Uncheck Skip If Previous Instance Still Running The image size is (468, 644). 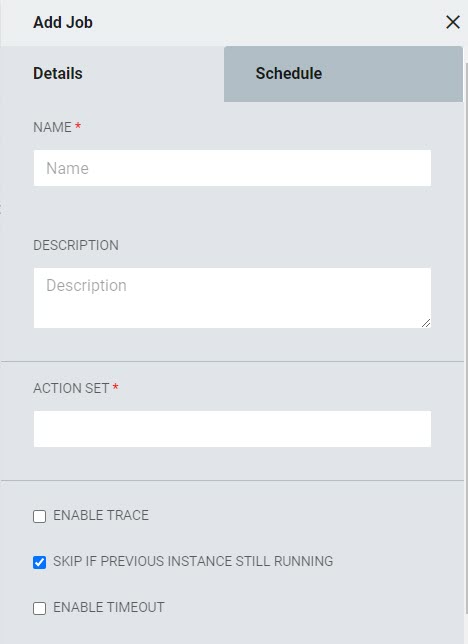click(x=39, y=562)
